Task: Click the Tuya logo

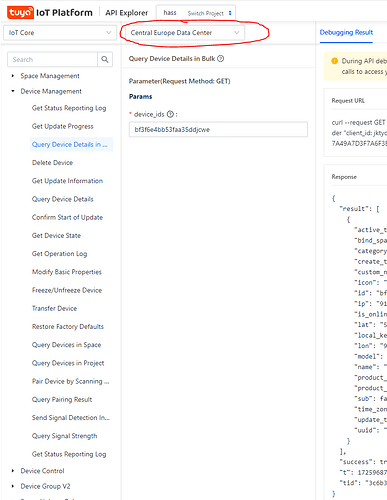Action: click(x=20, y=13)
